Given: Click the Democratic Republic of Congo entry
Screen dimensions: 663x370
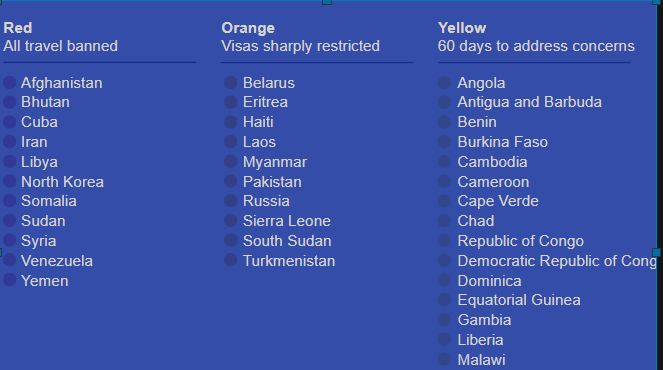Looking at the screenshot, I should click(557, 261).
